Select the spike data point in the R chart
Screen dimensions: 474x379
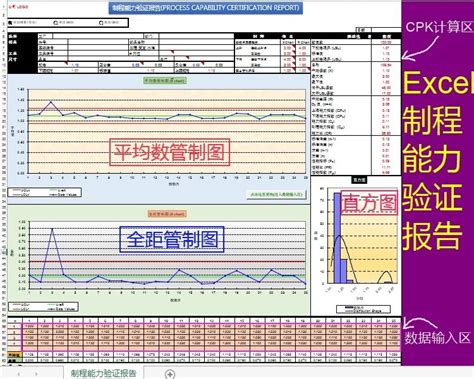(52, 229)
